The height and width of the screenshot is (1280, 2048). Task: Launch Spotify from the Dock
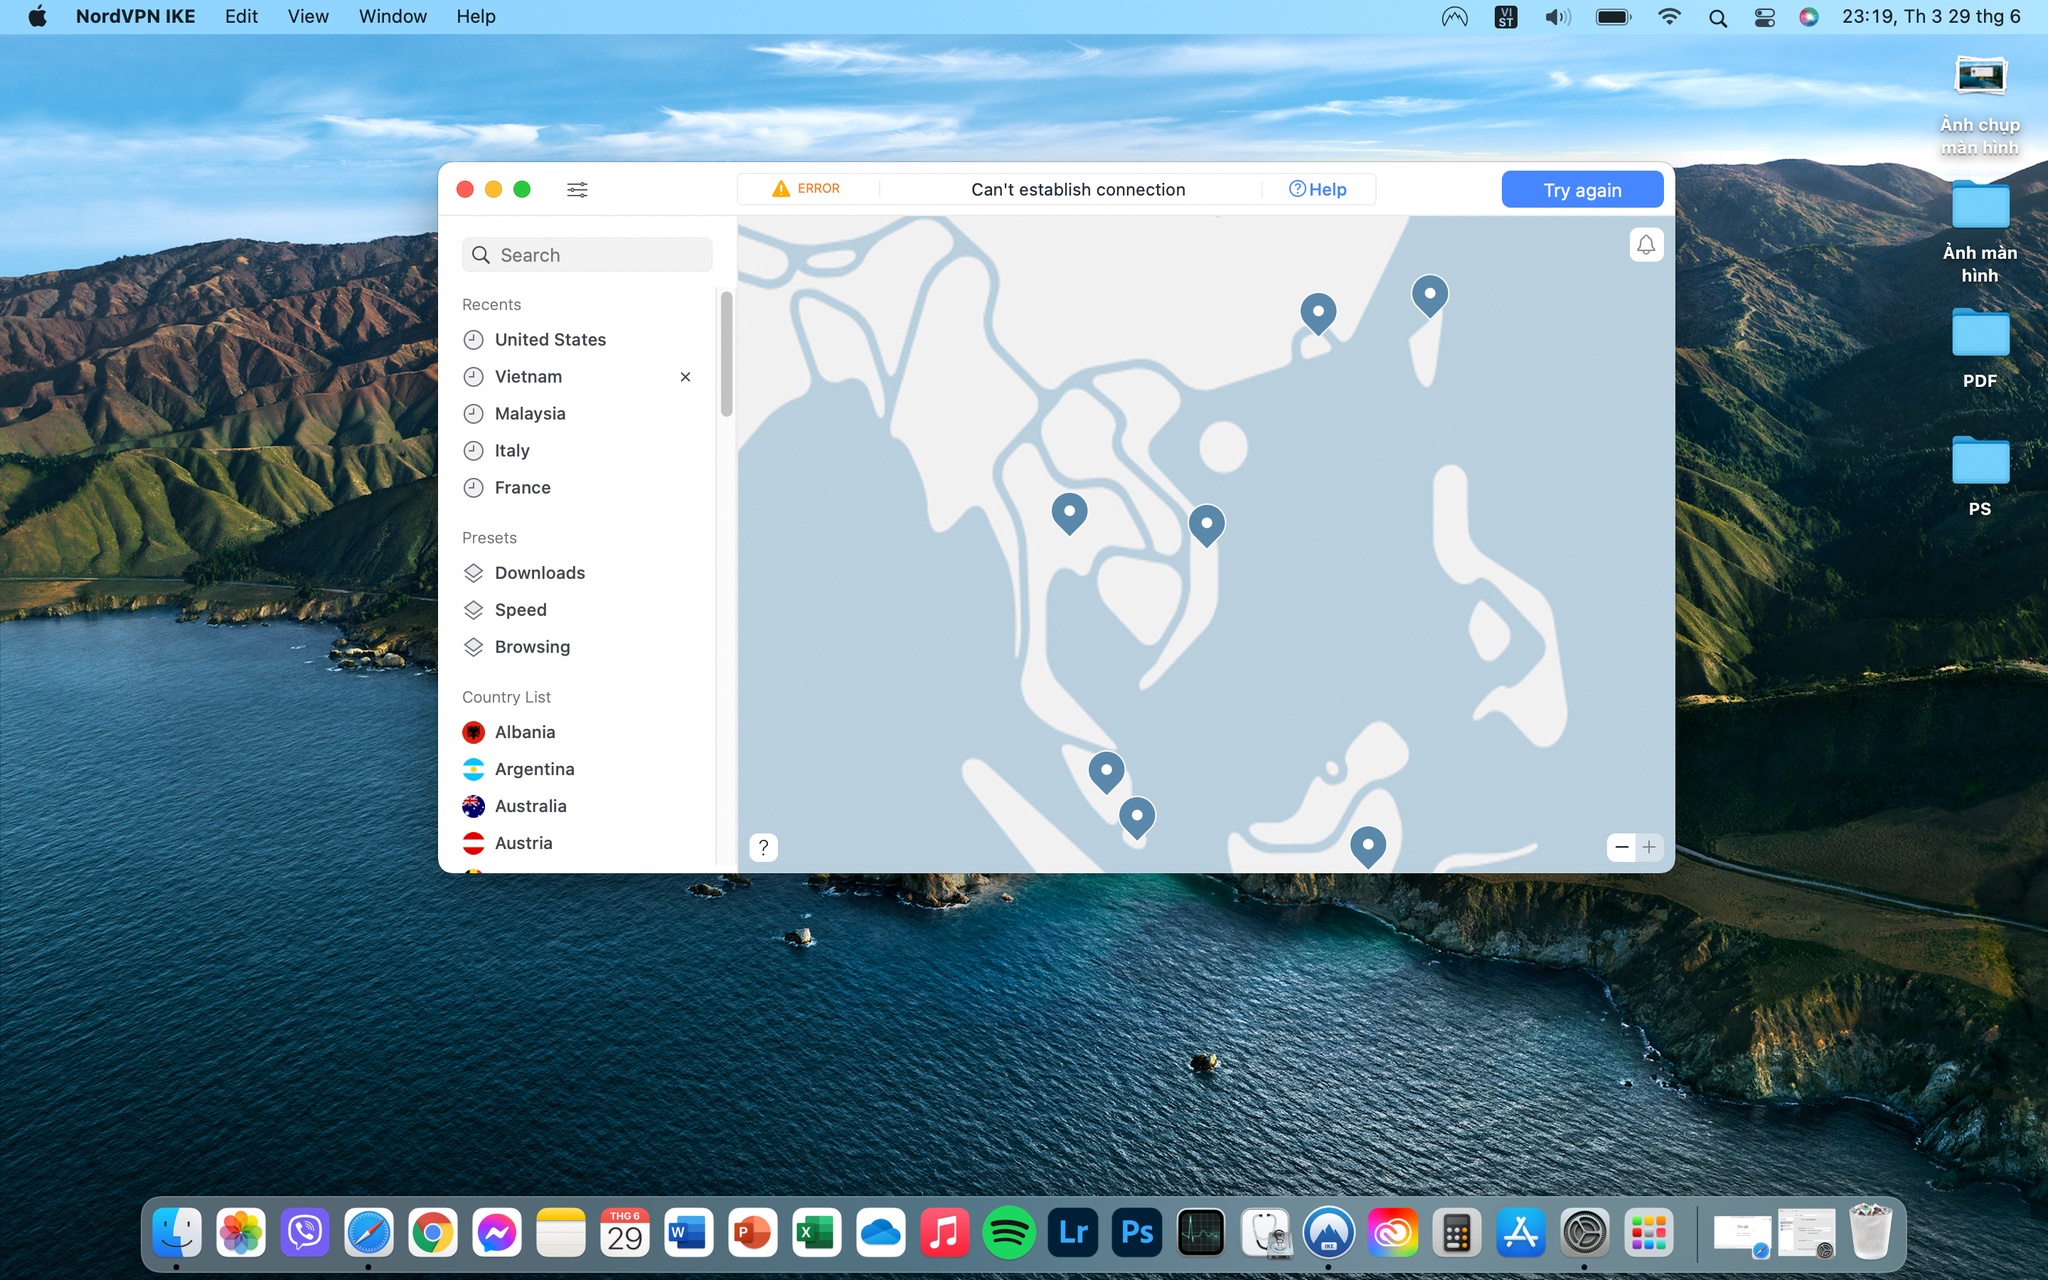tap(1008, 1233)
